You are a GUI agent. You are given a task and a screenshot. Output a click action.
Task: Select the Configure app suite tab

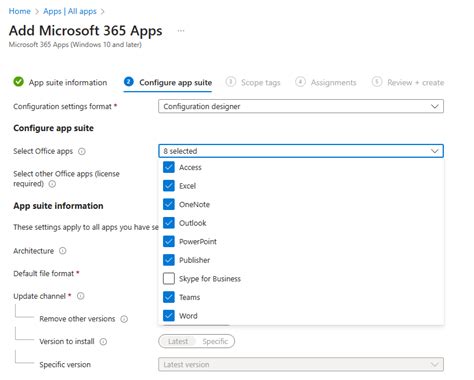pos(168,82)
